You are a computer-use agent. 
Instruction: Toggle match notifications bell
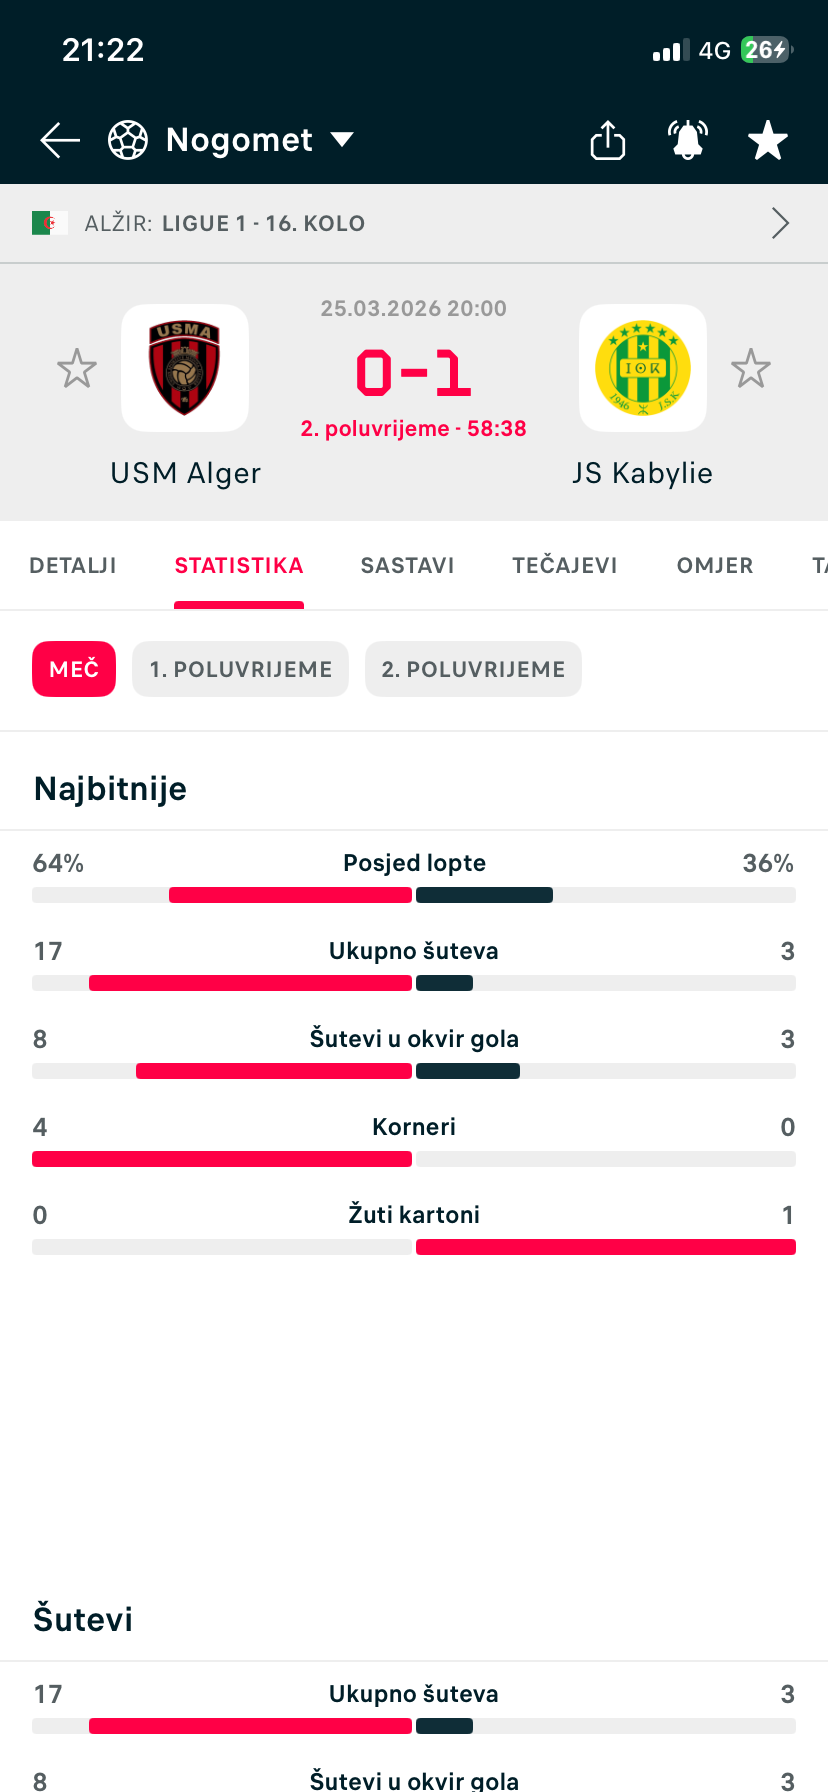(x=688, y=140)
